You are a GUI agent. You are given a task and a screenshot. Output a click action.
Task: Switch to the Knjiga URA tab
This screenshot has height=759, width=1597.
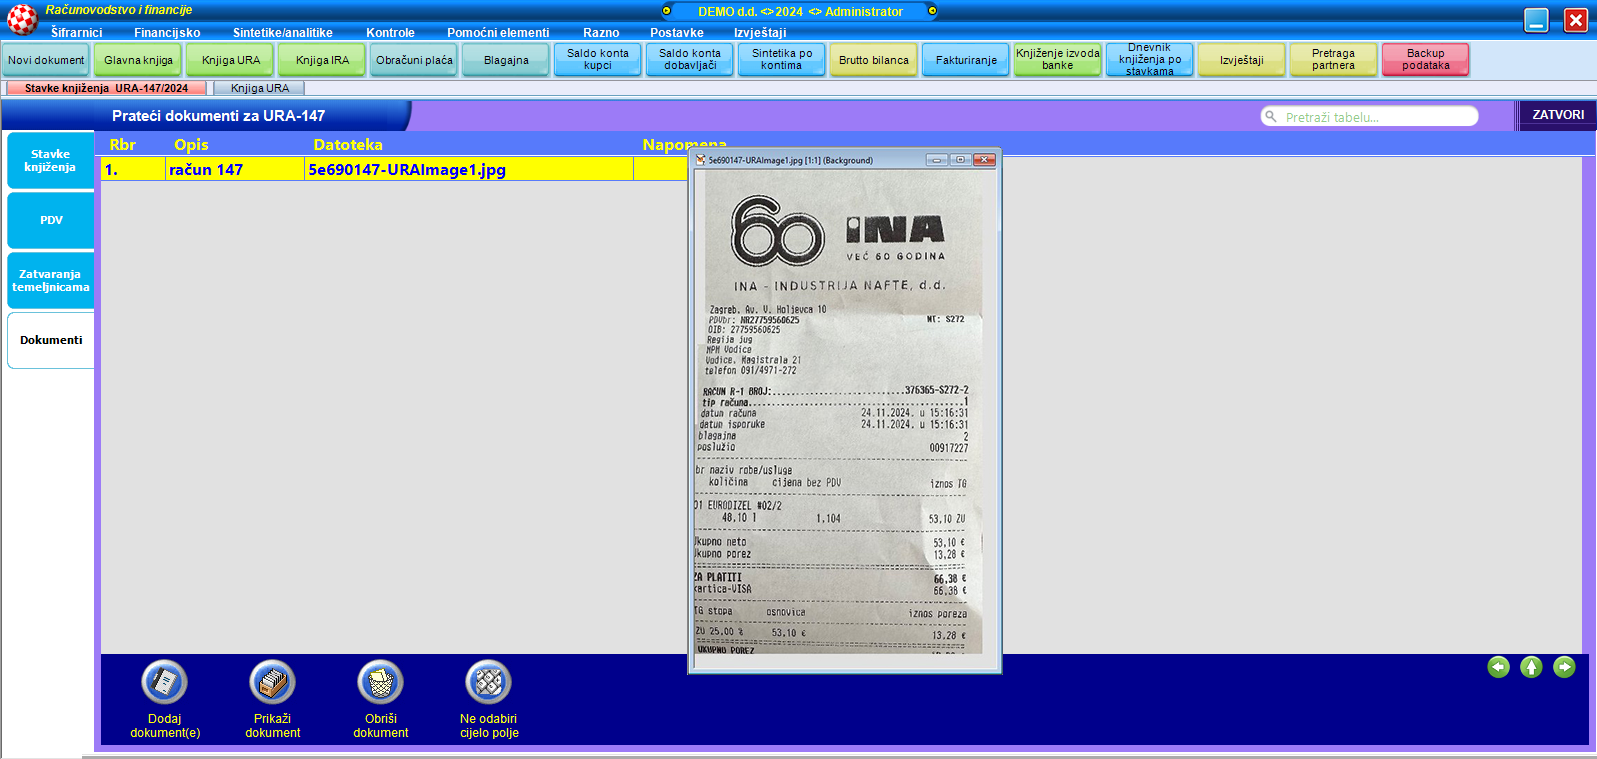pyautogui.click(x=260, y=88)
